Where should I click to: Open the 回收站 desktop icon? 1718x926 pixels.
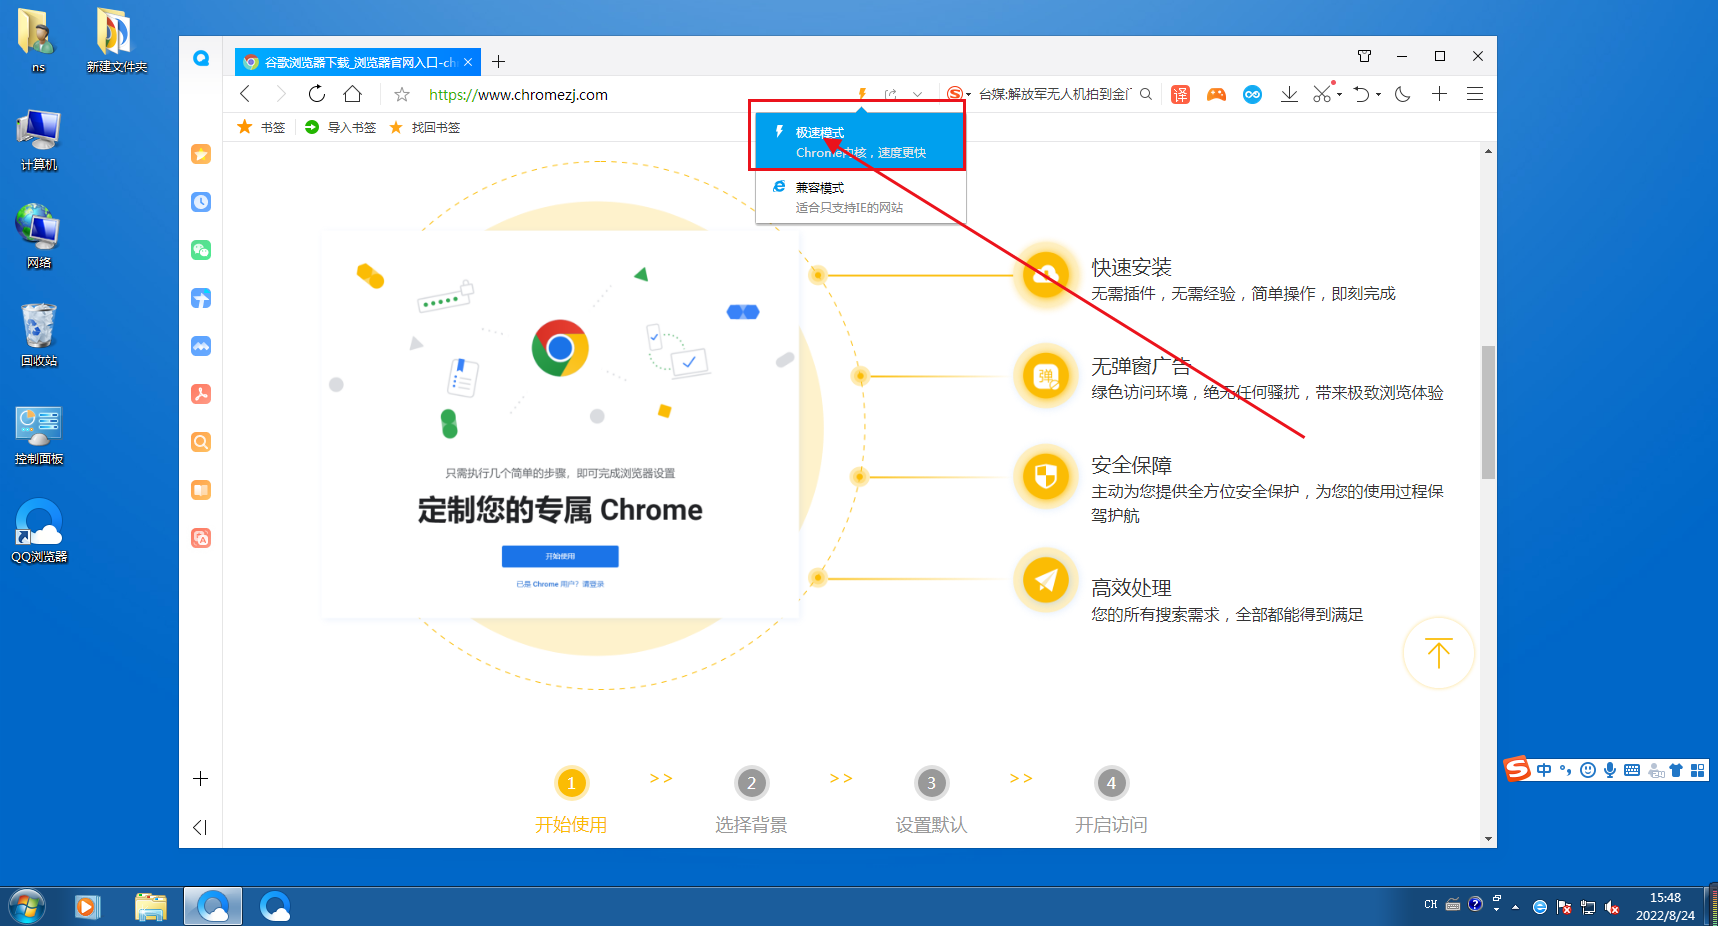click(x=39, y=335)
